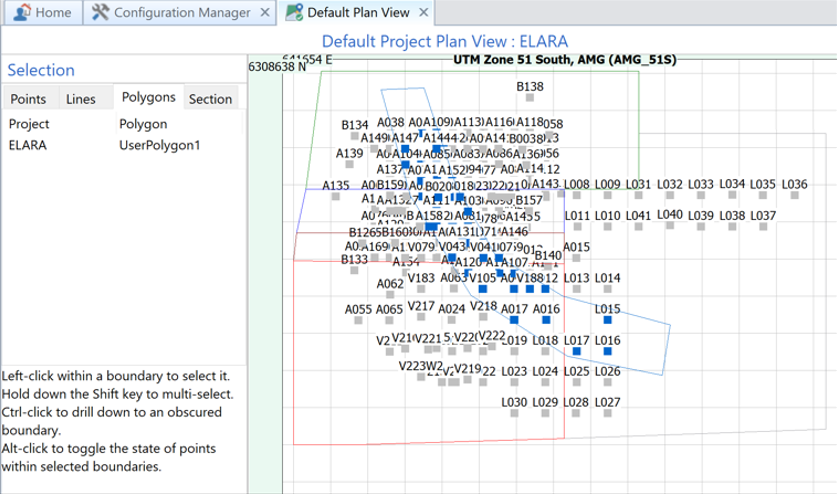Select the blue point marker under L016

click(x=607, y=353)
